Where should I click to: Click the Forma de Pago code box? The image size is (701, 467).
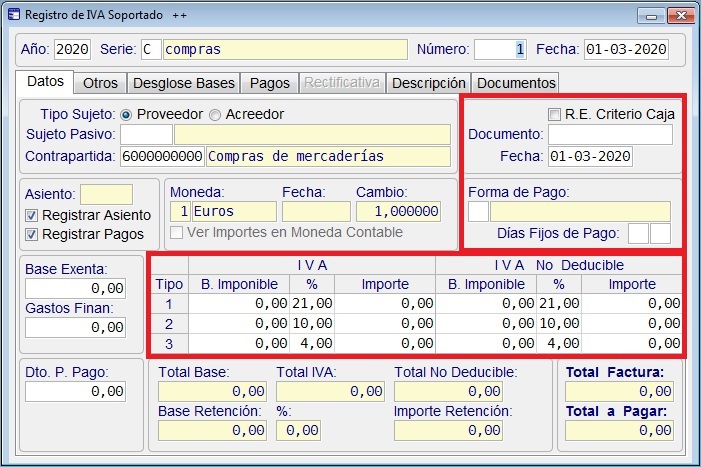[478, 211]
